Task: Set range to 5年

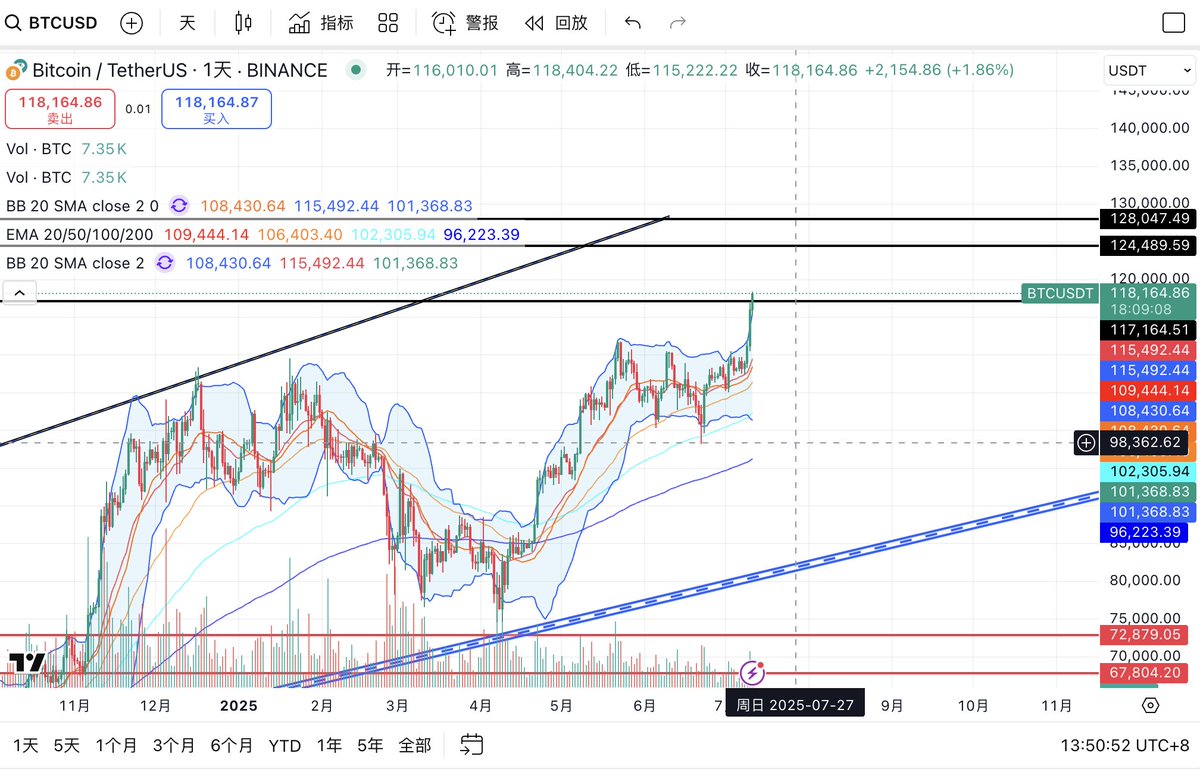Action: point(370,745)
